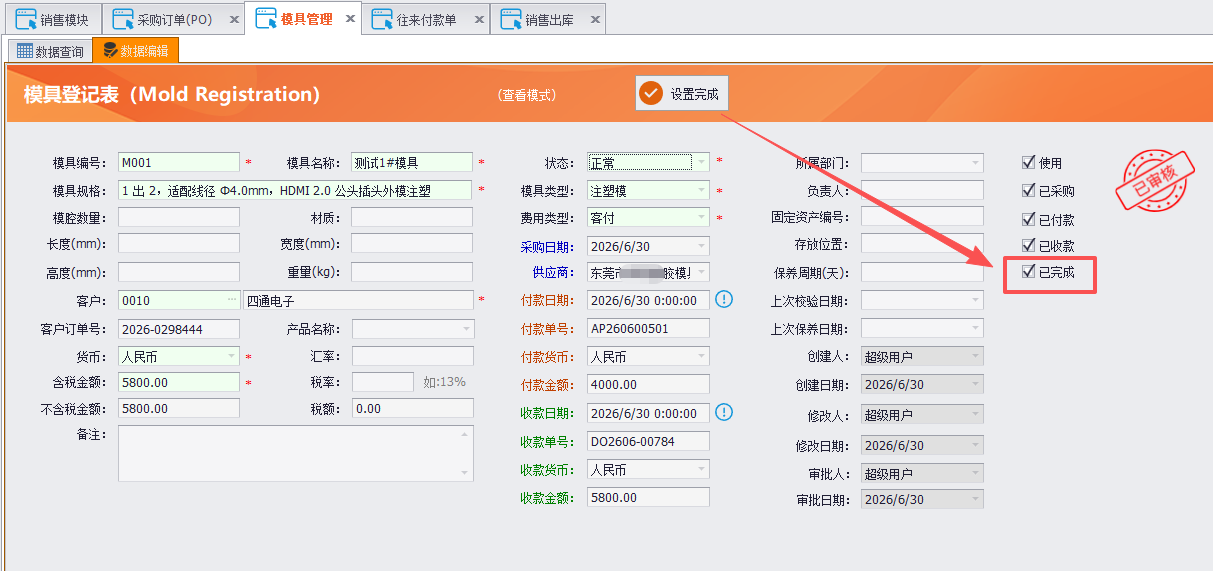Click the 税率 field
This screenshot has width=1213, height=571.
pos(382,381)
